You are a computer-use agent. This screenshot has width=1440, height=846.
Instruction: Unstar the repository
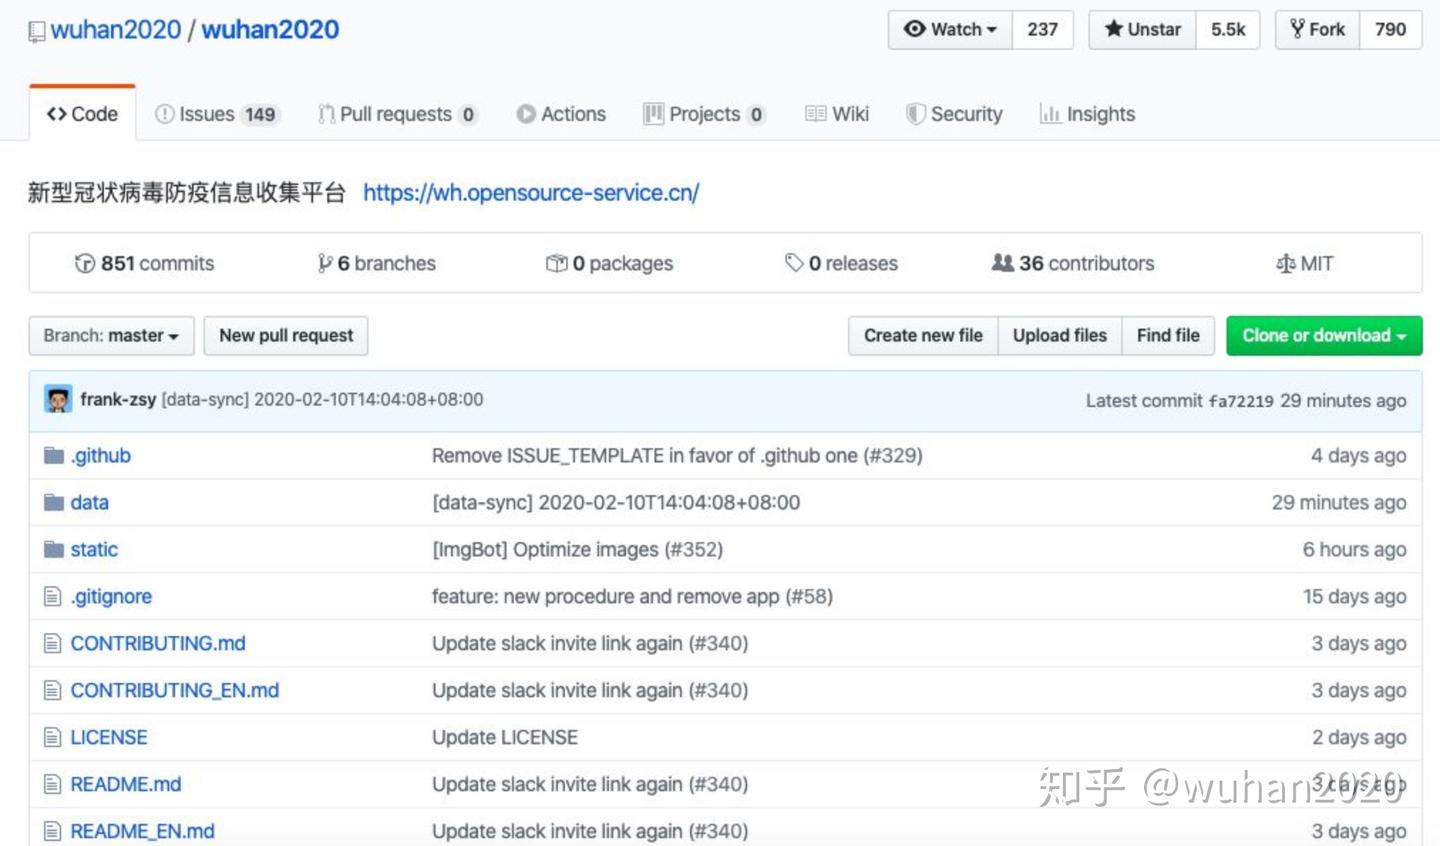coord(1141,29)
